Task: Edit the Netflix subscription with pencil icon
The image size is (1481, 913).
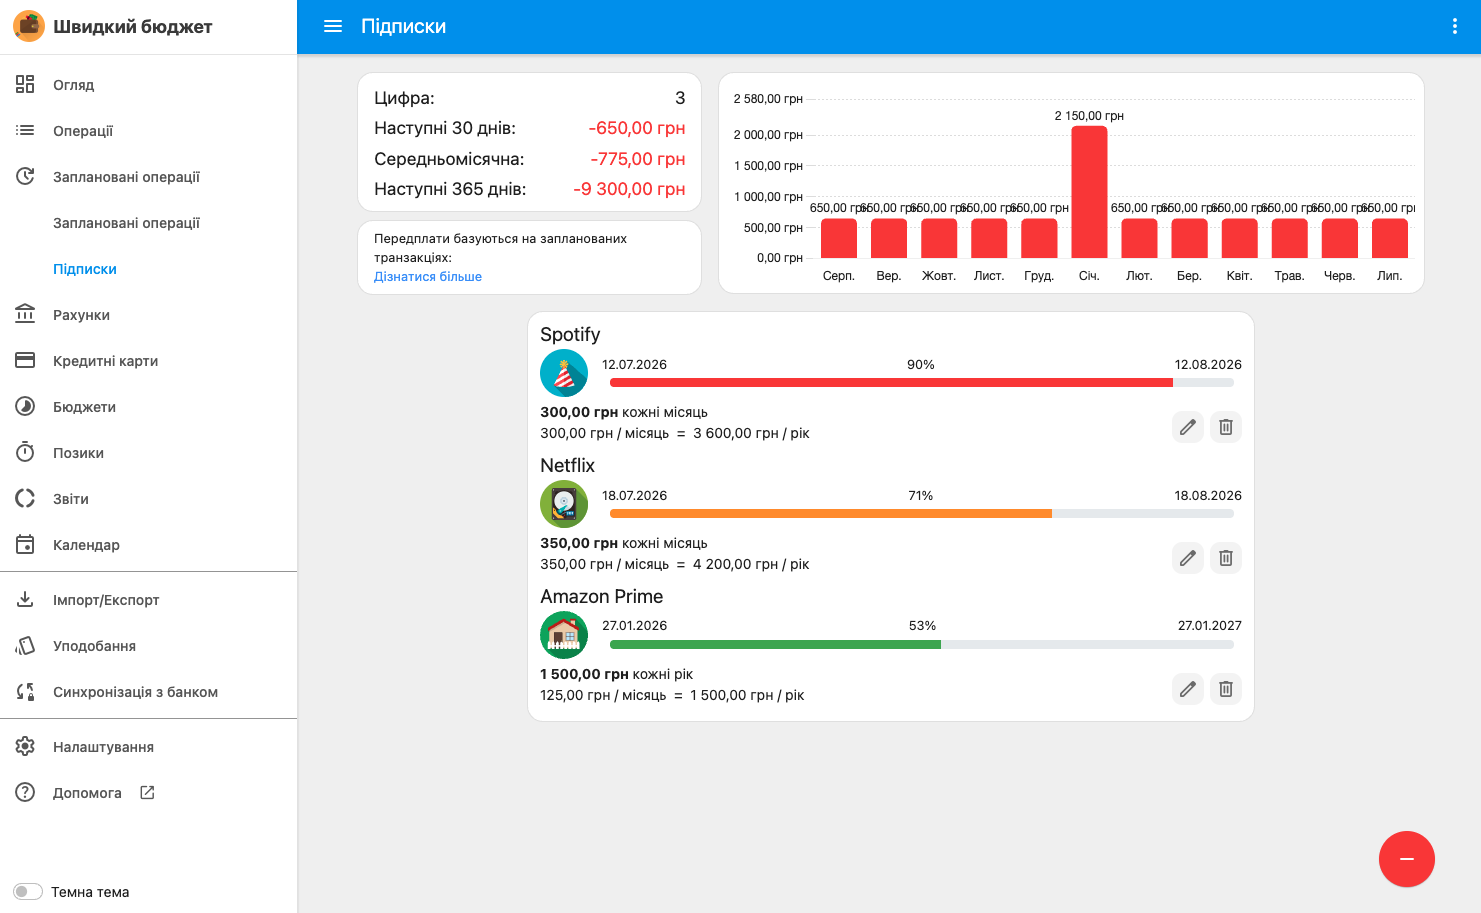Action: click(1188, 558)
